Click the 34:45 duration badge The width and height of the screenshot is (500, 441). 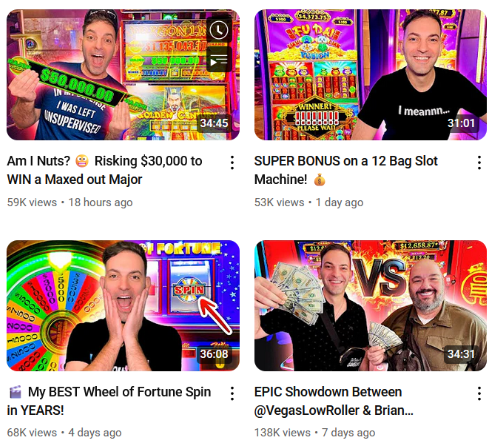click(x=214, y=123)
